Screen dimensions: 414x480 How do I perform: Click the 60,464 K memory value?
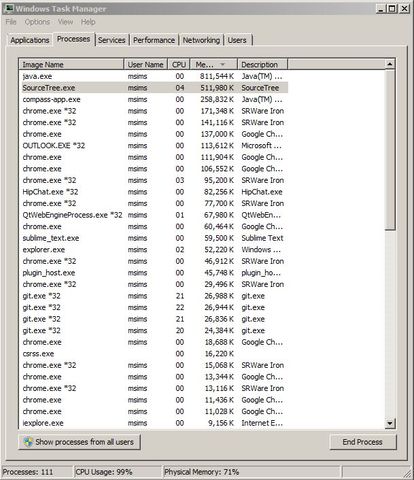point(219,227)
